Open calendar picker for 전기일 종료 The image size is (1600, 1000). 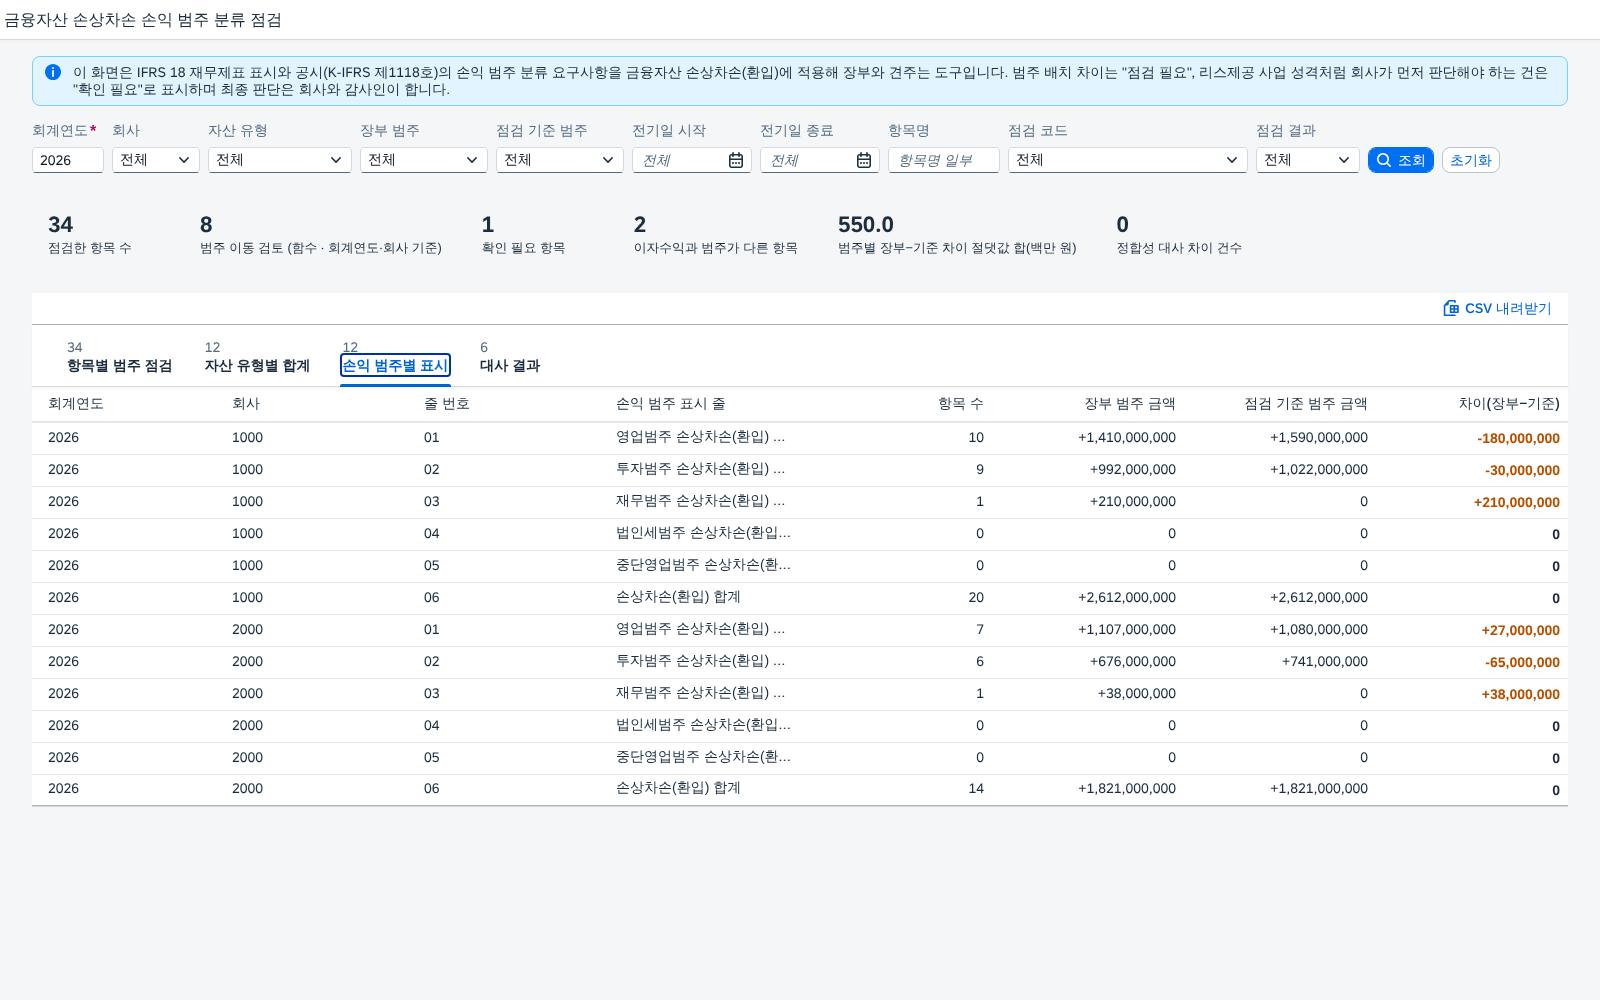[x=864, y=160]
